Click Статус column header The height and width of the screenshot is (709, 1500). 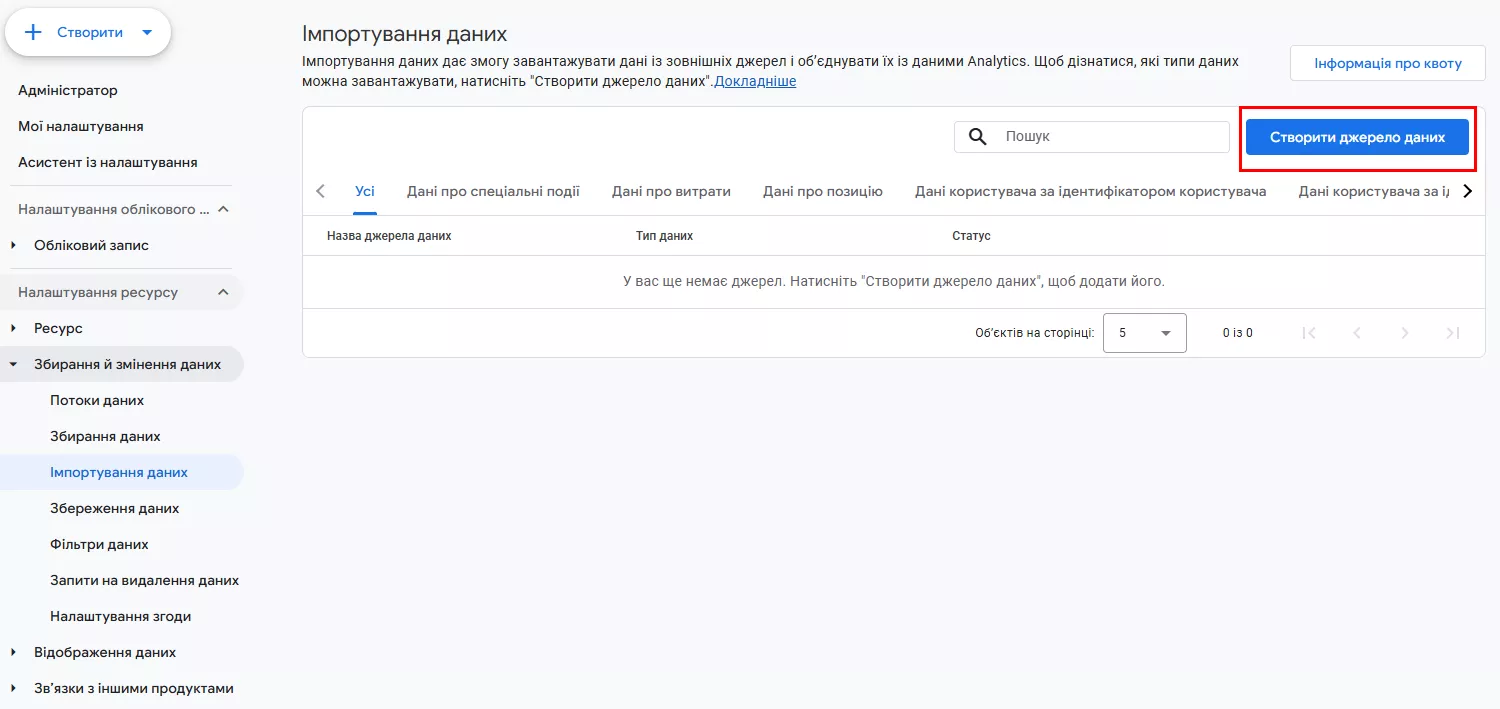pyautogui.click(x=971, y=236)
